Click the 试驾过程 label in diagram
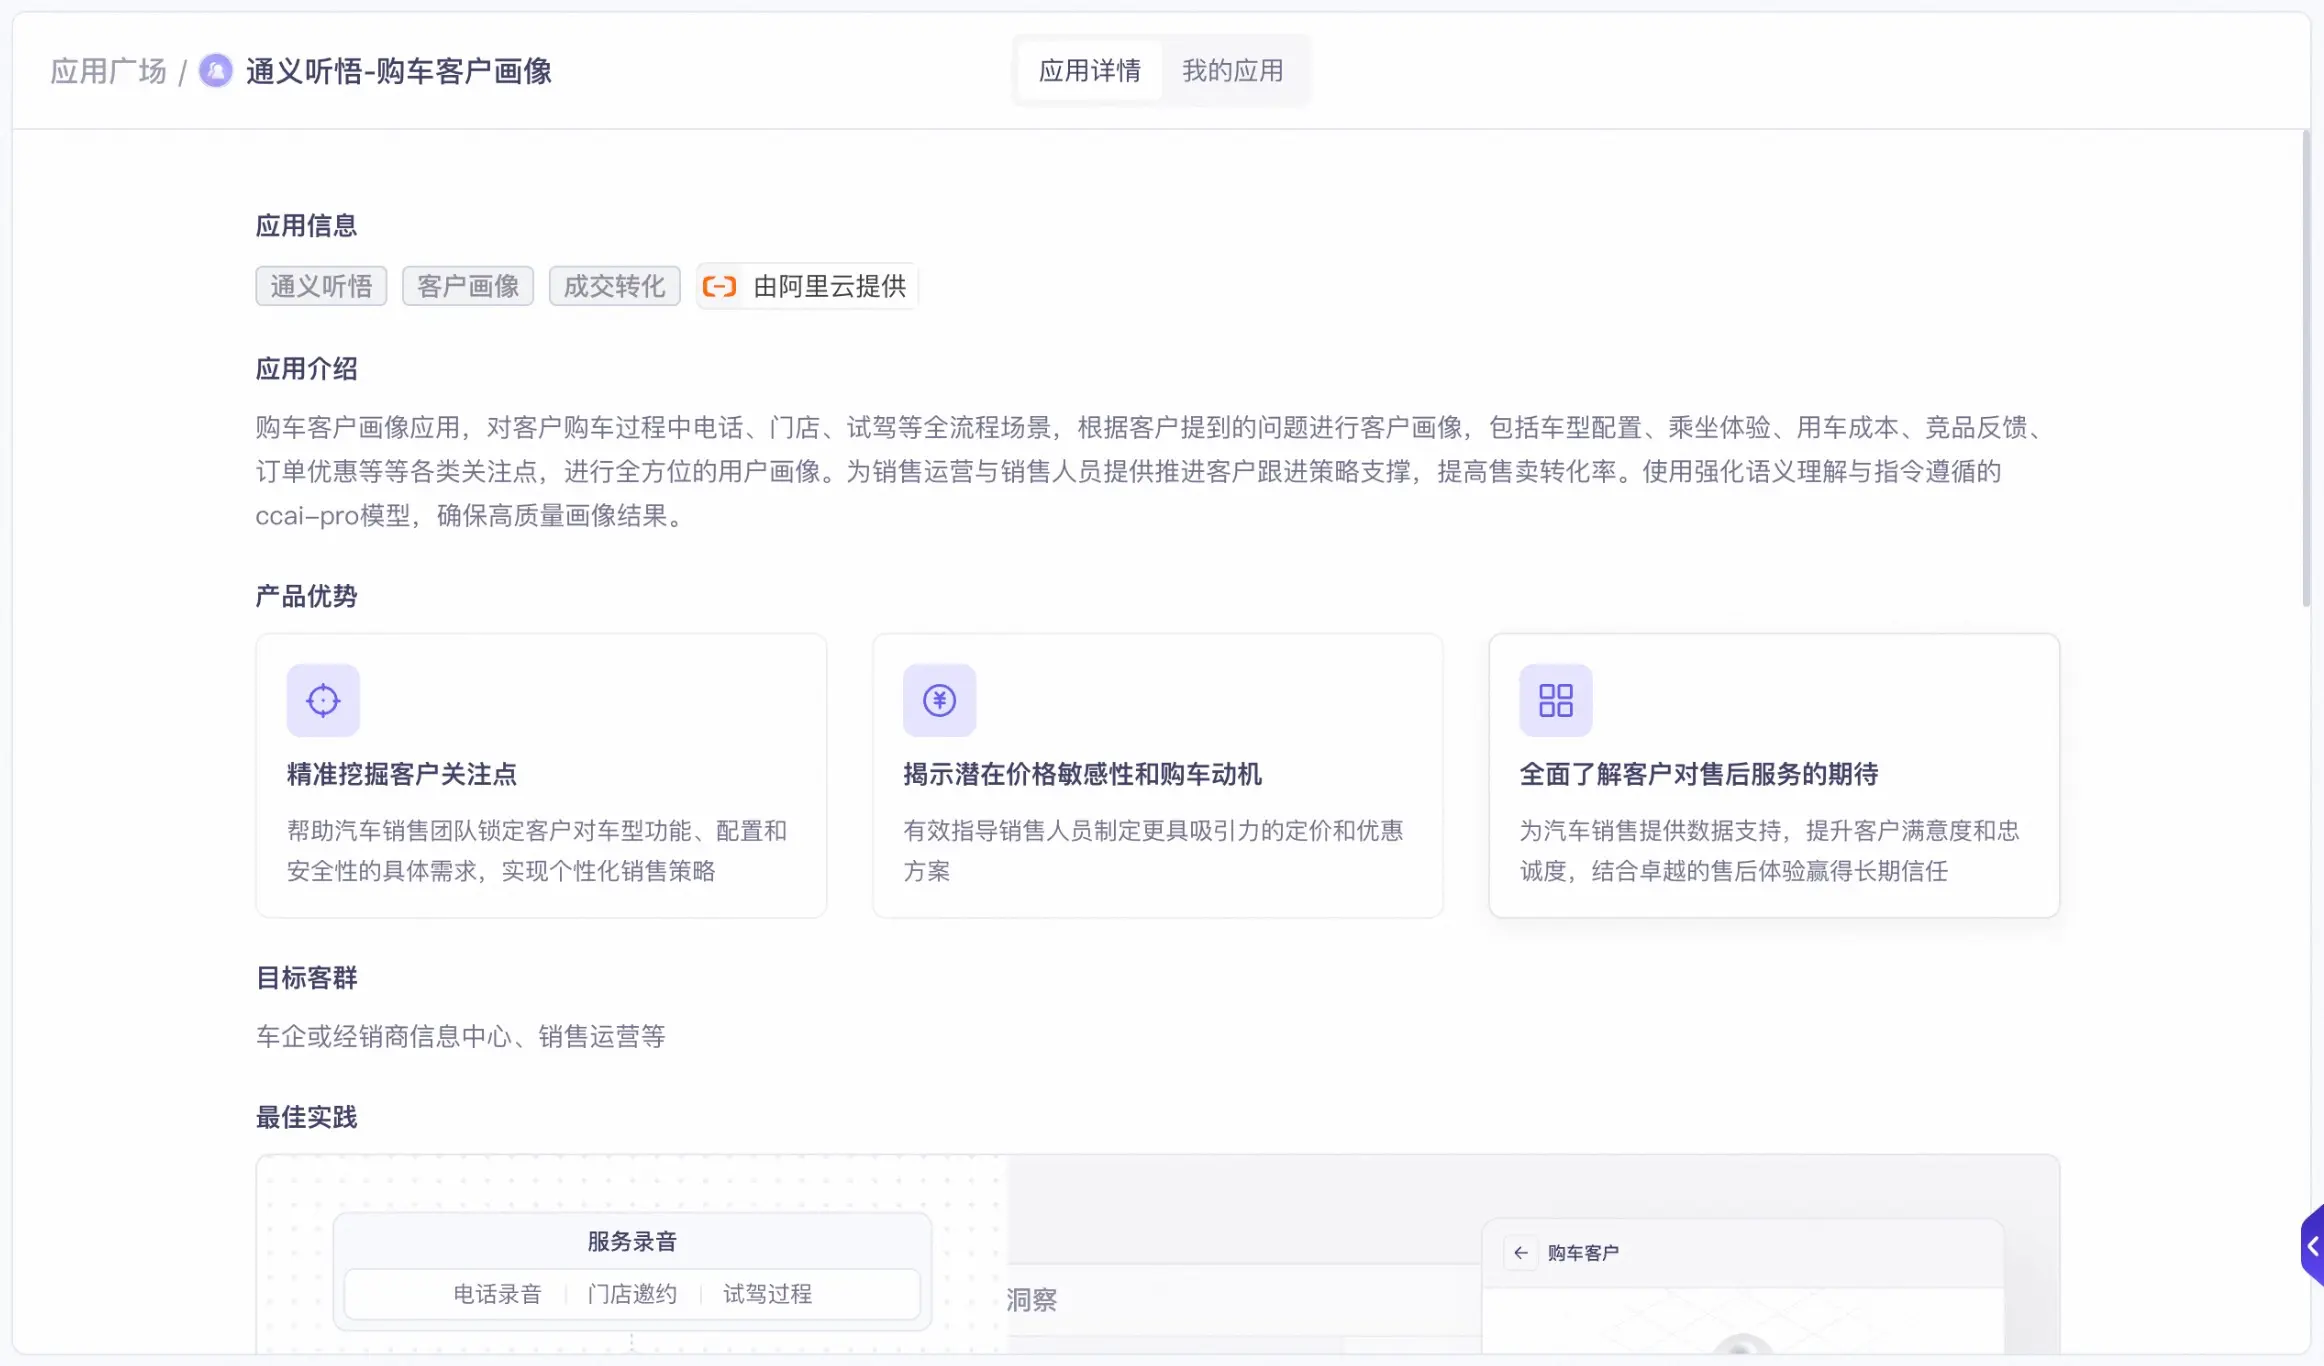The image size is (2324, 1366). (767, 1294)
